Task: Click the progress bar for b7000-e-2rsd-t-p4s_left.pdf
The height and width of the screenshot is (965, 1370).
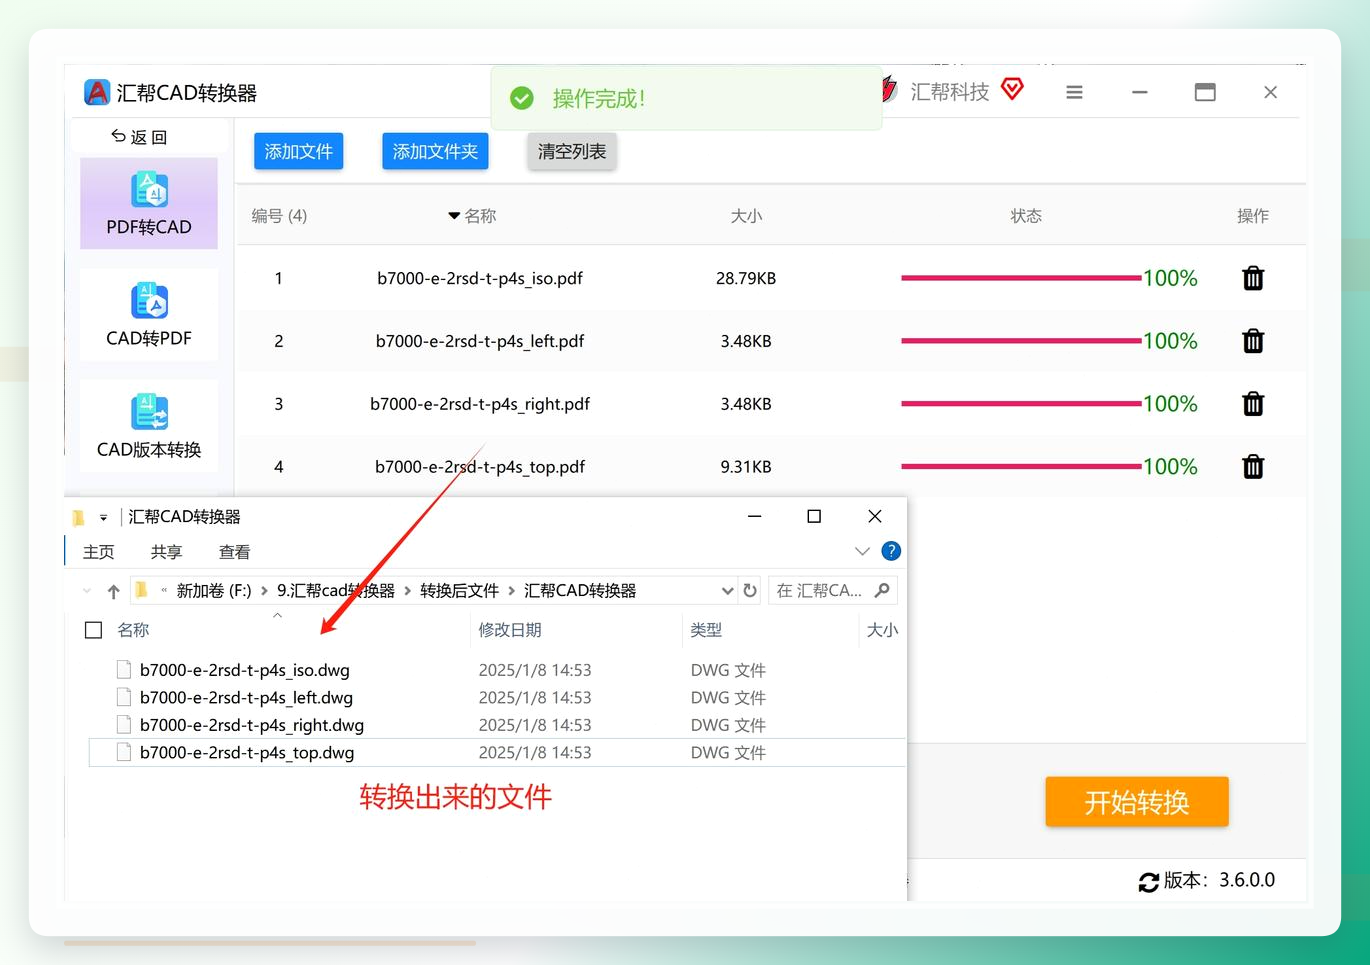Action: click(x=1021, y=341)
